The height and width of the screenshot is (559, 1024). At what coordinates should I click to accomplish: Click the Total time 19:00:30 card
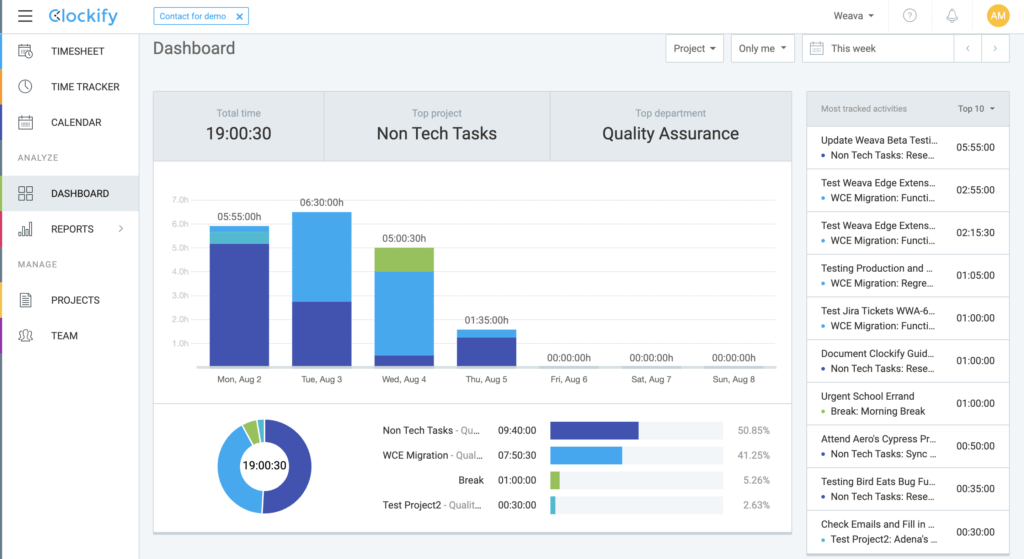(x=238, y=126)
